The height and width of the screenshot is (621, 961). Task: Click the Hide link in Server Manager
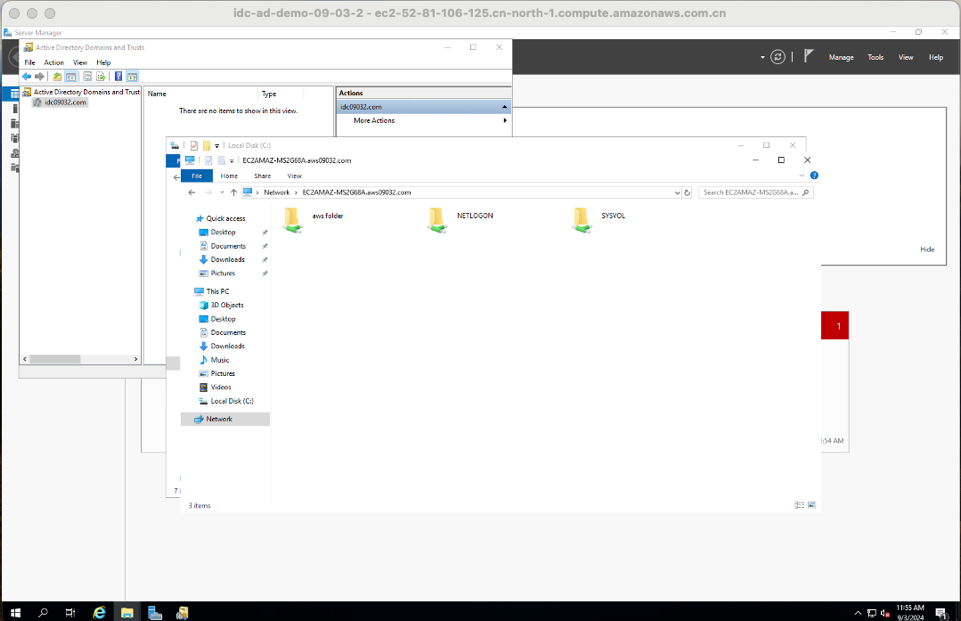(x=927, y=250)
